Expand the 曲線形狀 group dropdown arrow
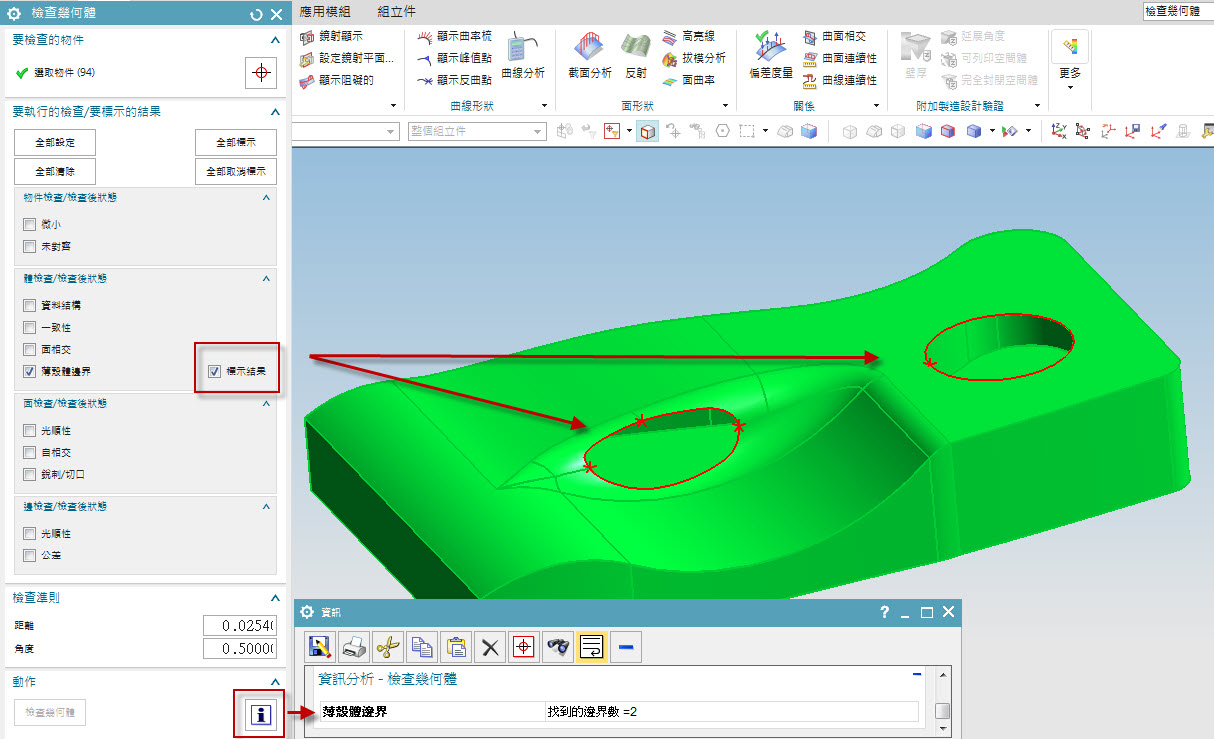 pos(545,105)
